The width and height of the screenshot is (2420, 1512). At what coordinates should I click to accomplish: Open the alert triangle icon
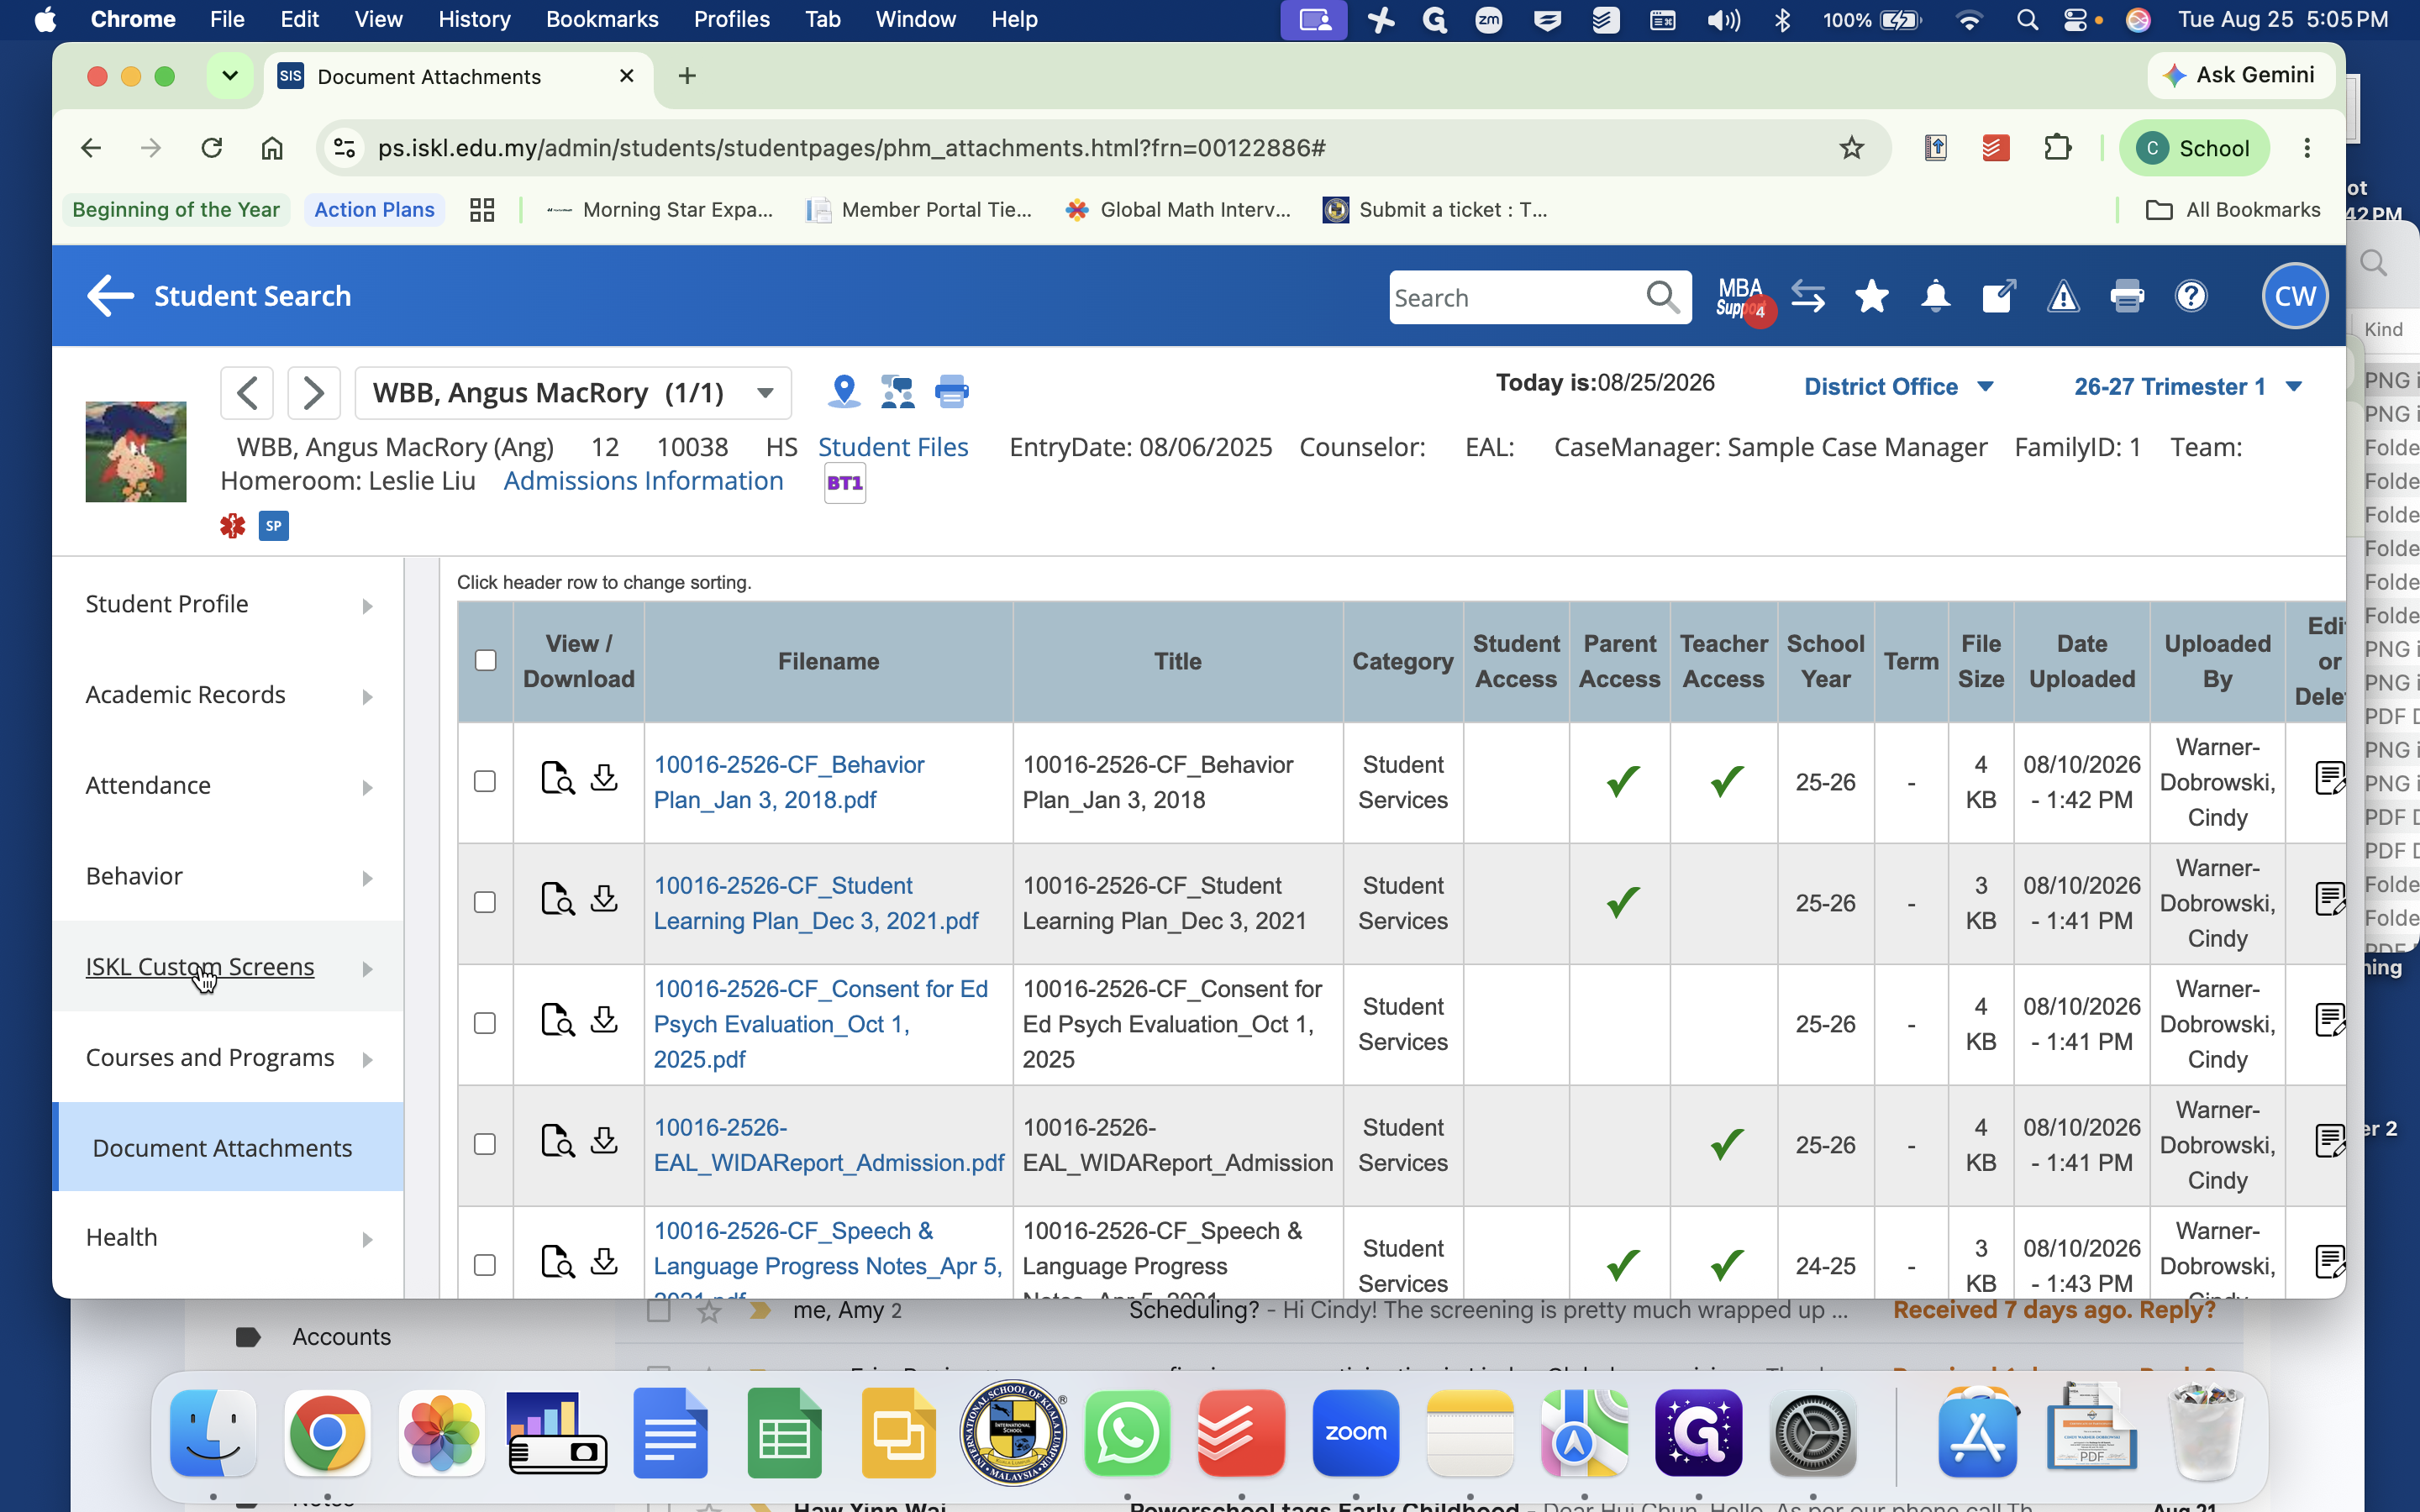2063,297
